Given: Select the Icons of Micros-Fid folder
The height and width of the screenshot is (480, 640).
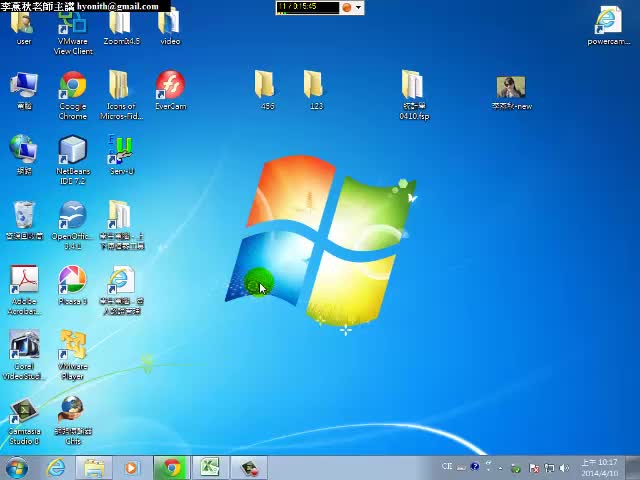Looking at the screenshot, I should click(121, 96).
